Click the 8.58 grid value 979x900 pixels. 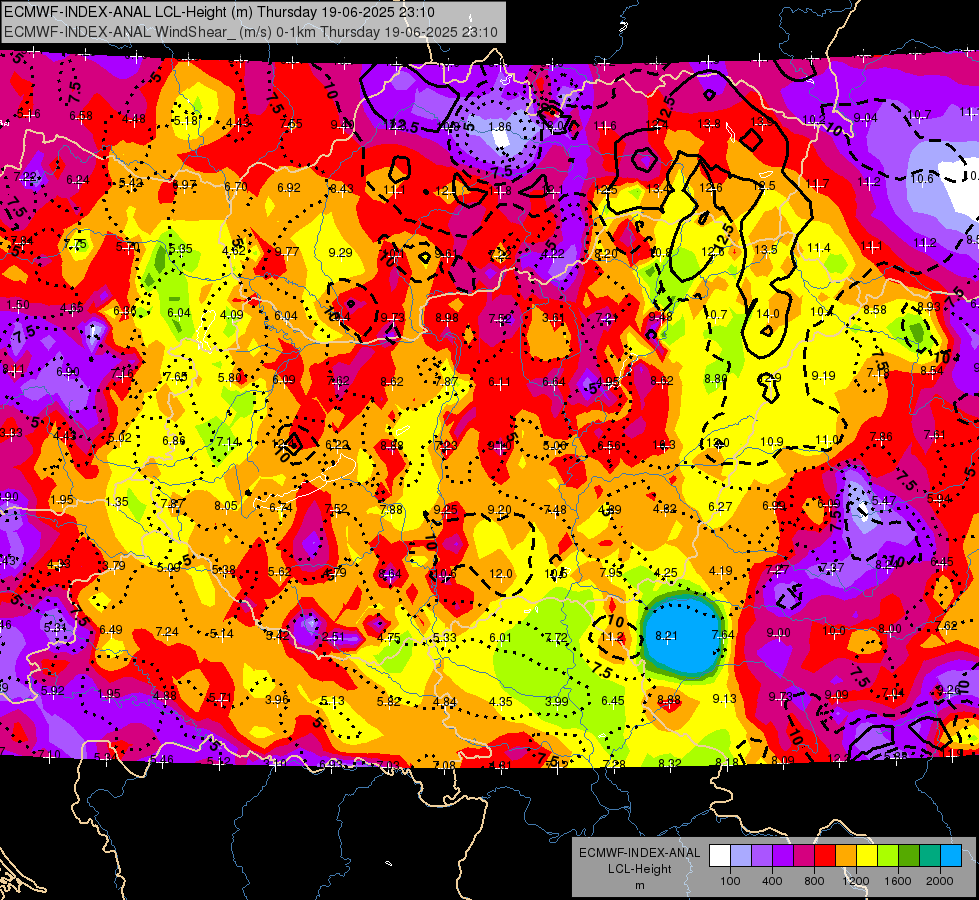pyautogui.click(x=875, y=309)
